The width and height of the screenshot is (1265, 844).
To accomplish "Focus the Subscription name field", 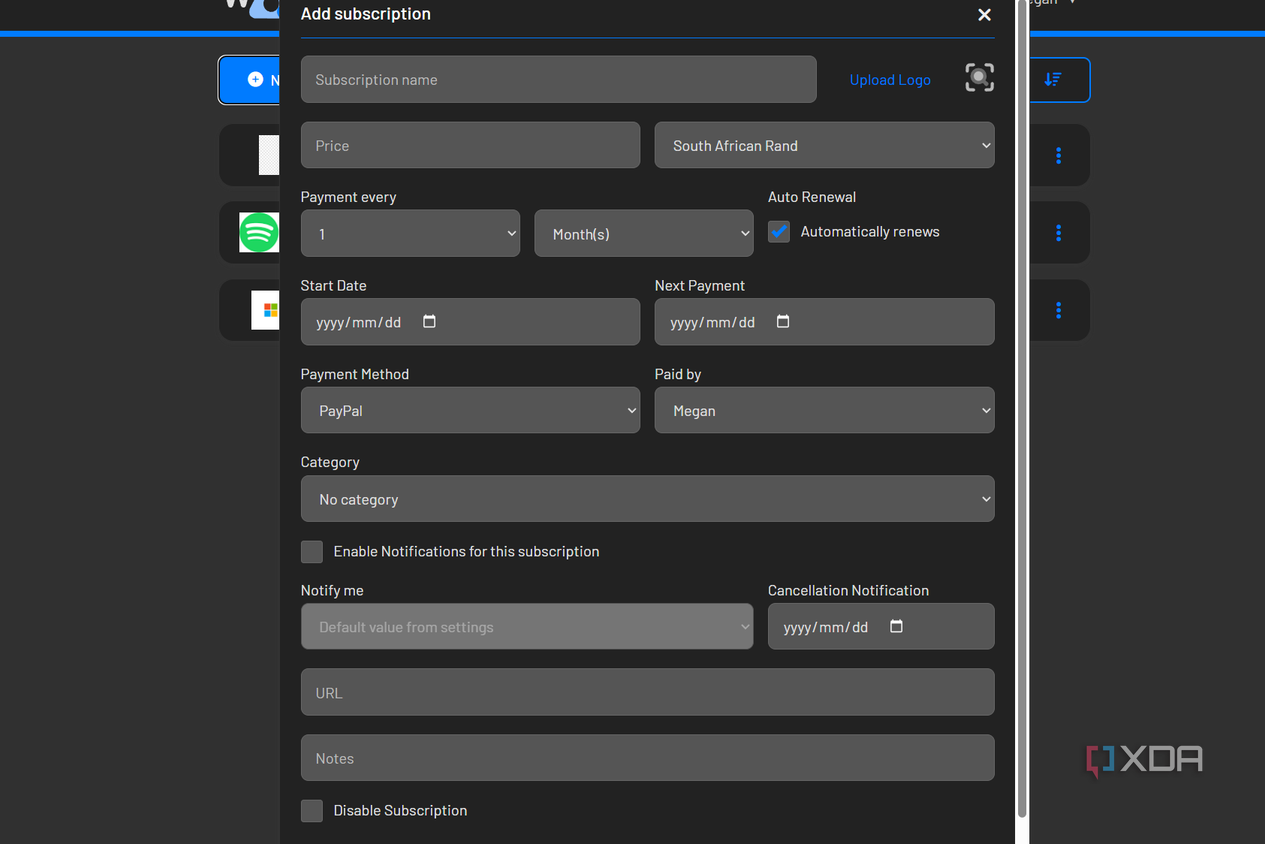I will coord(558,79).
